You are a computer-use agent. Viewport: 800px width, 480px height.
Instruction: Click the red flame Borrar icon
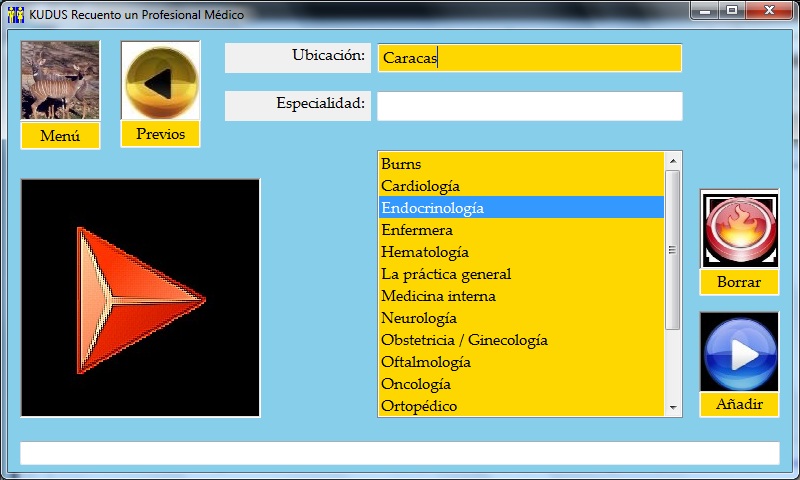click(x=739, y=229)
